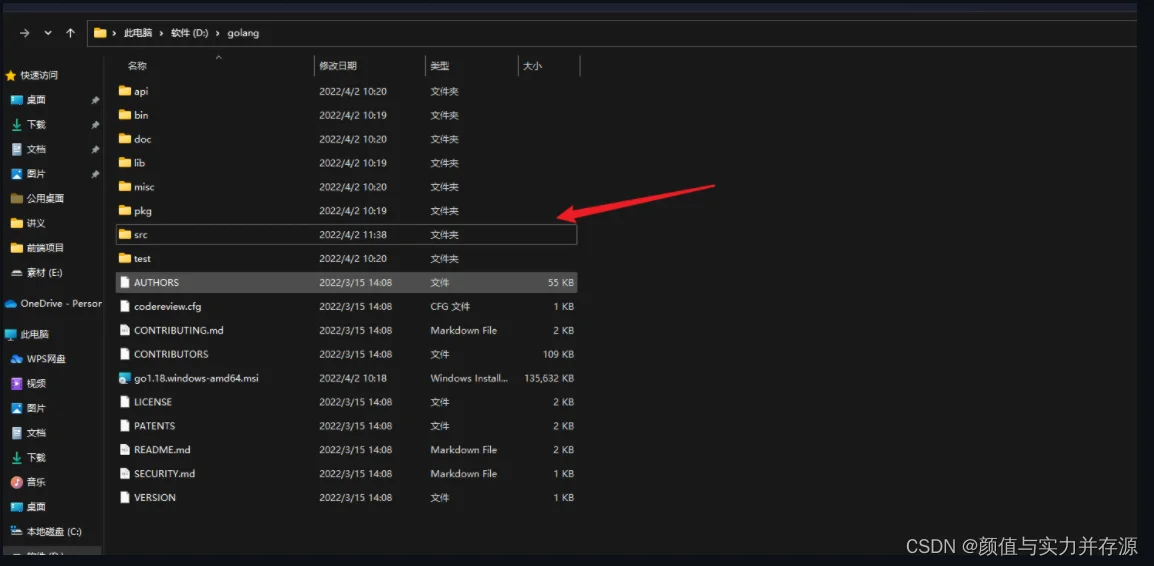Sort files by the 类型 column header
Screen dimensions: 1154x566
coord(439,66)
